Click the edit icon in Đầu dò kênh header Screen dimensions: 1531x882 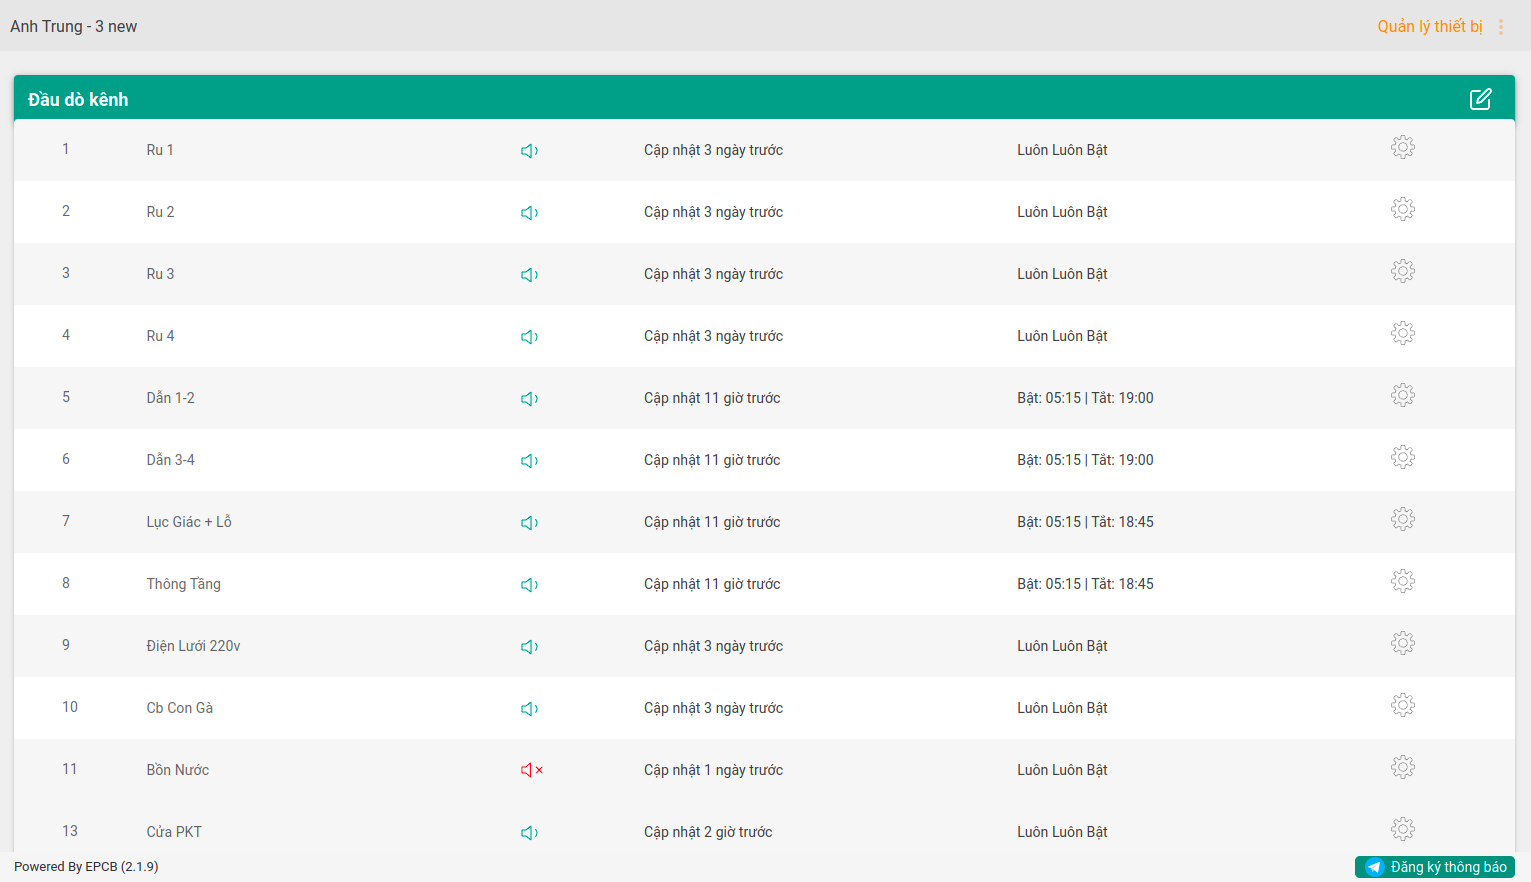(1481, 99)
